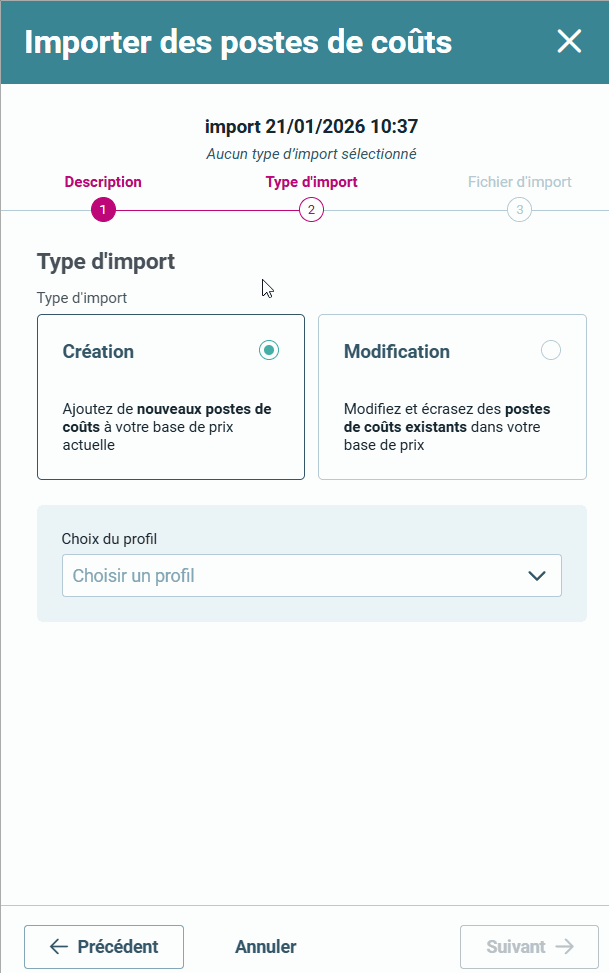This screenshot has width=609, height=973.
Task: Select the "Type d'import" step label
Action: (x=311, y=182)
